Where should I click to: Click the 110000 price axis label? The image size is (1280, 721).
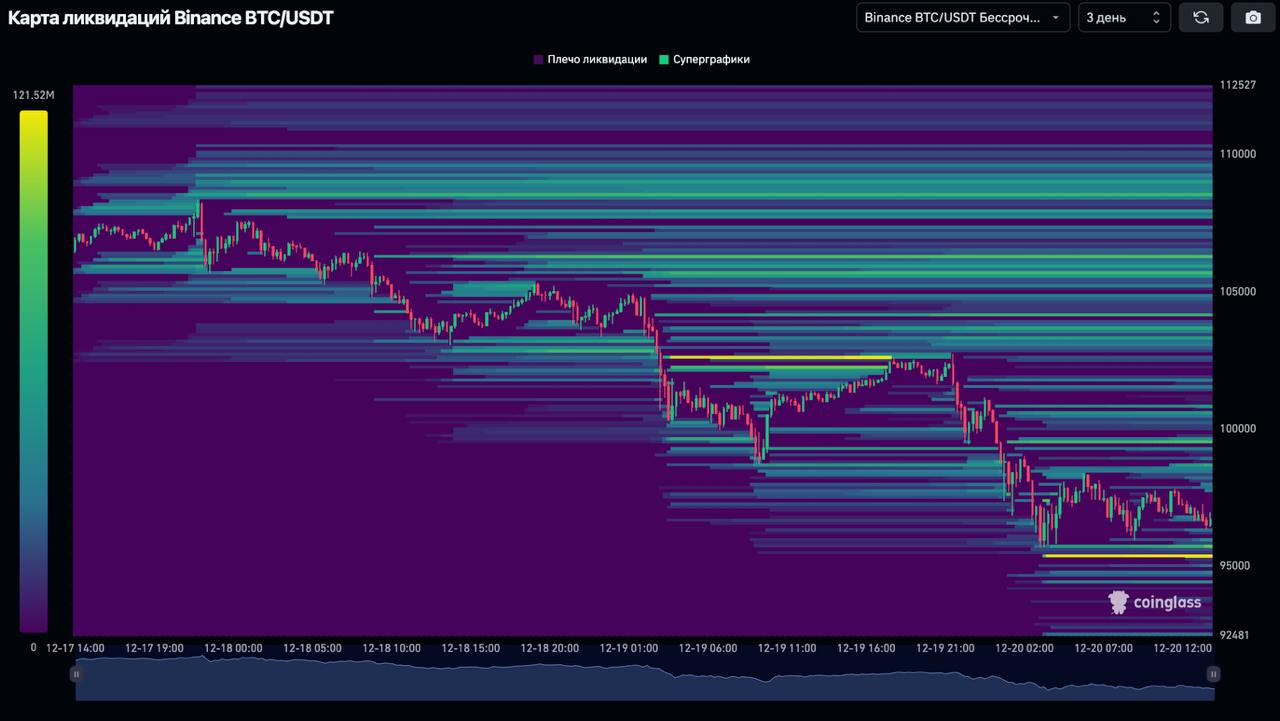(x=1237, y=154)
